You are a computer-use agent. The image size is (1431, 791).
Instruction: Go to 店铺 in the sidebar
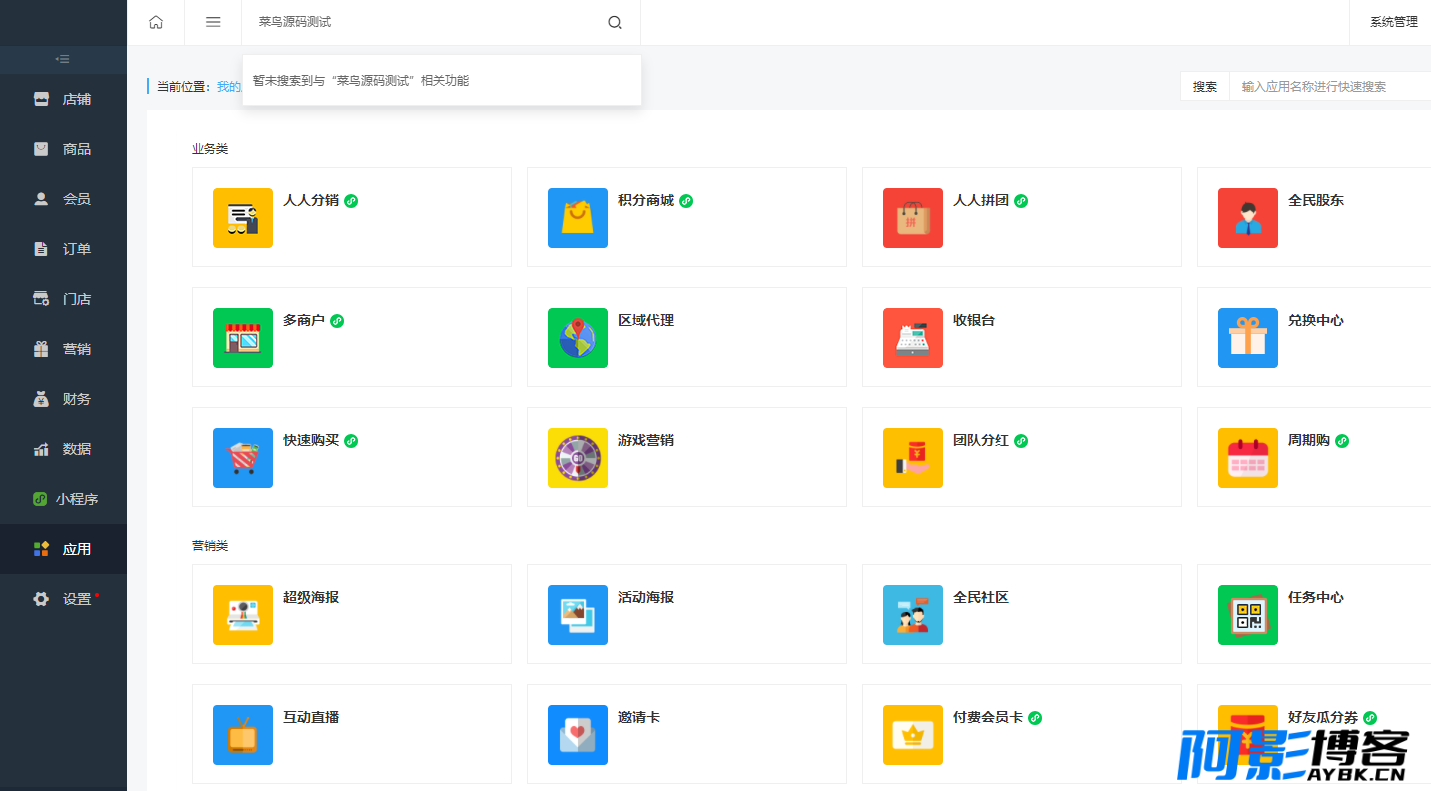coord(63,99)
